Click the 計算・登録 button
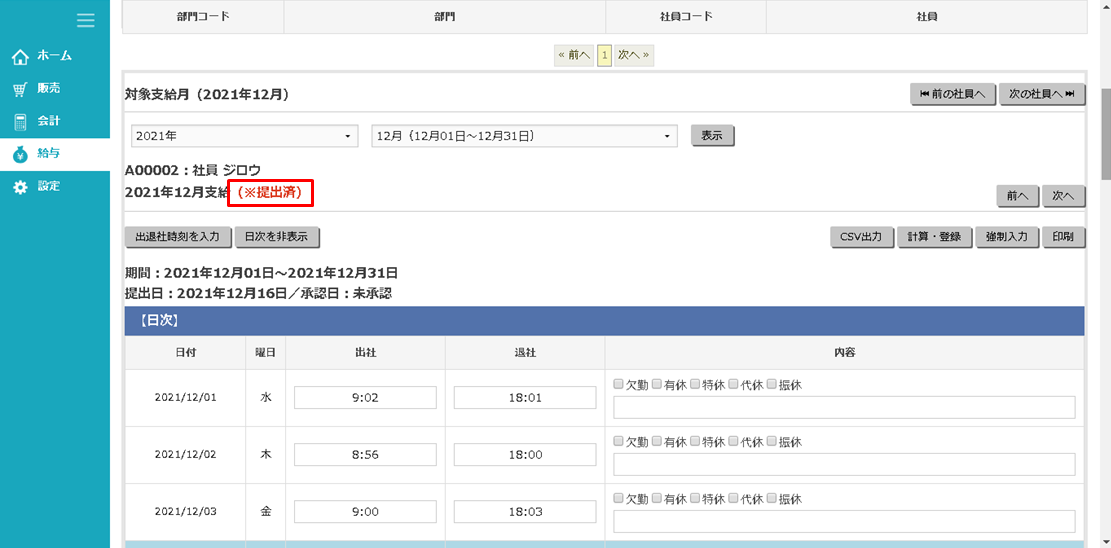The height and width of the screenshot is (548, 1111). point(934,237)
